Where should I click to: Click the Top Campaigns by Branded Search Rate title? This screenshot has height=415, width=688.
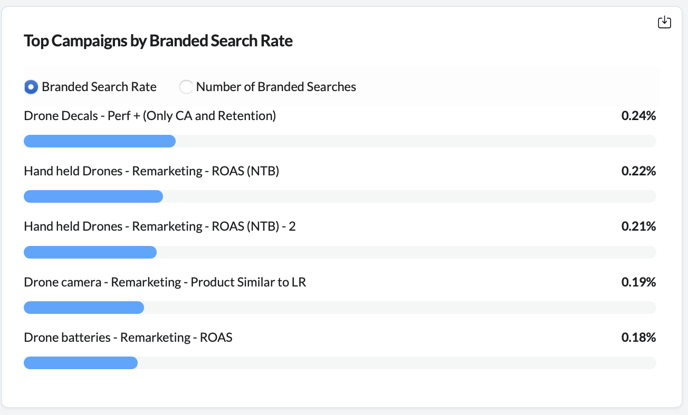tap(158, 41)
